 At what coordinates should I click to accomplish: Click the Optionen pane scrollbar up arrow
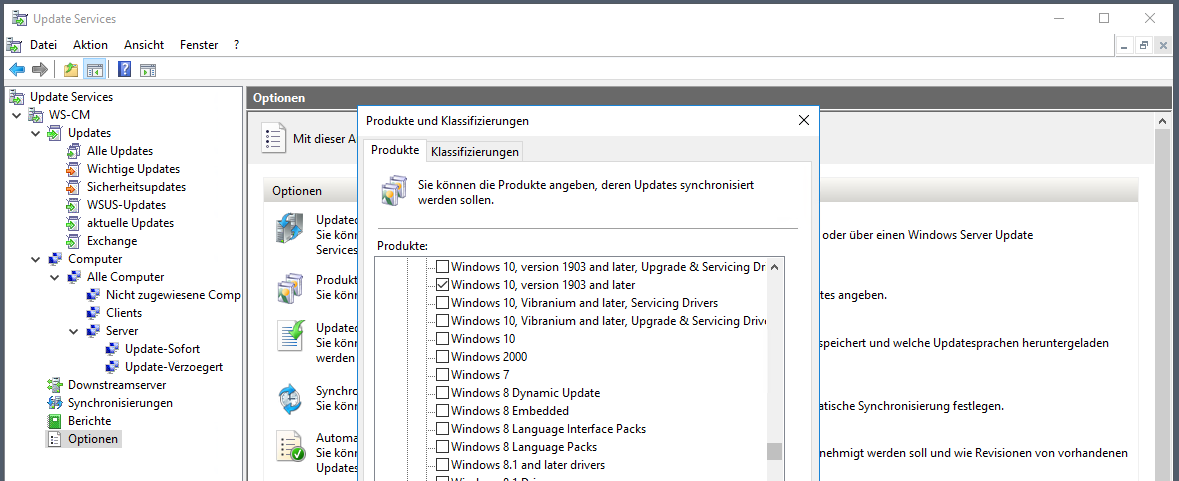[1162, 121]
